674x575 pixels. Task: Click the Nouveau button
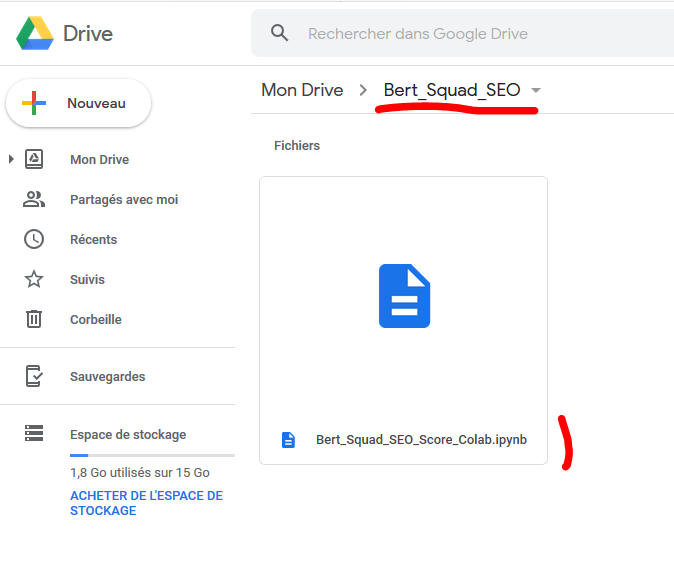point(78,103)
